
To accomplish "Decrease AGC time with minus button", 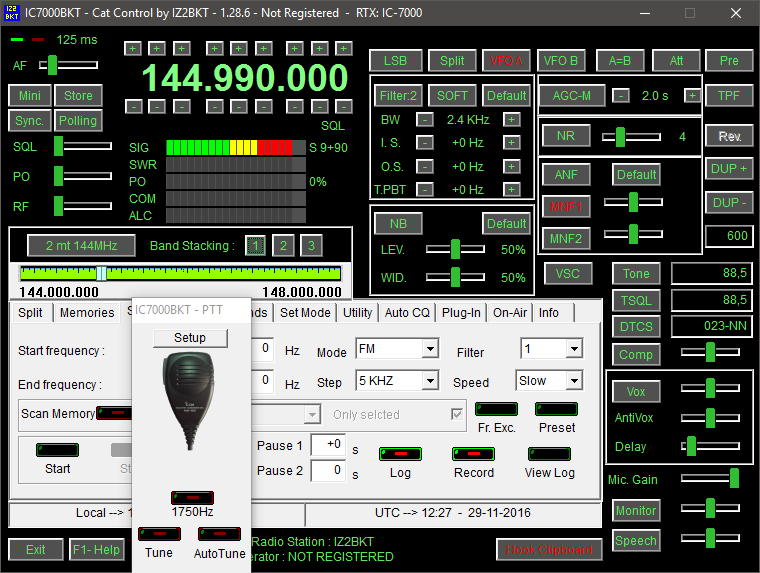I will pos(621,96).
